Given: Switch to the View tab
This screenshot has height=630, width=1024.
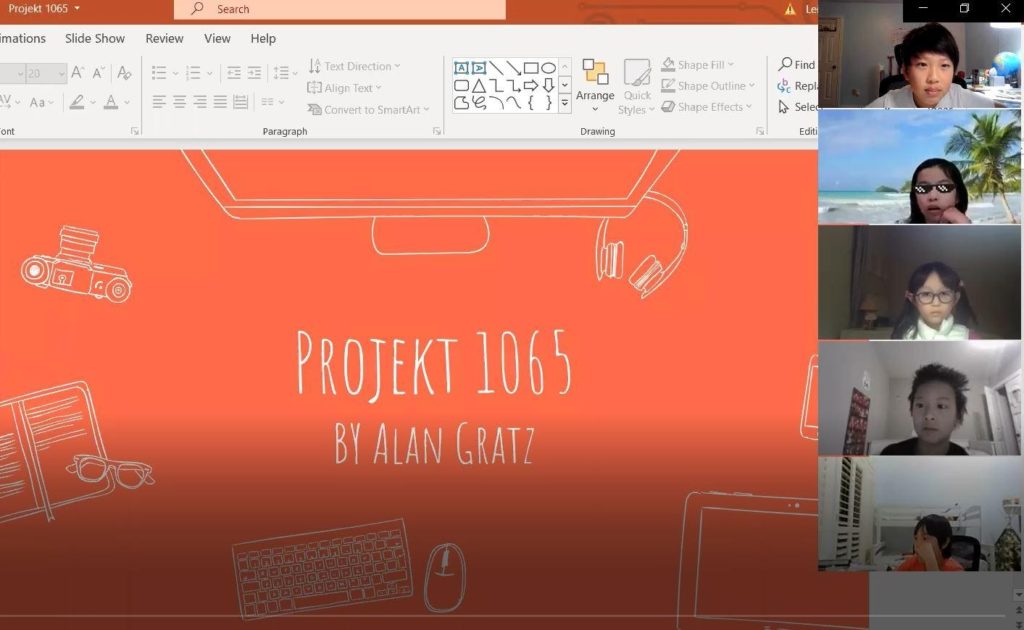Looking at the screenshot, I should click(x=217, y=39).
